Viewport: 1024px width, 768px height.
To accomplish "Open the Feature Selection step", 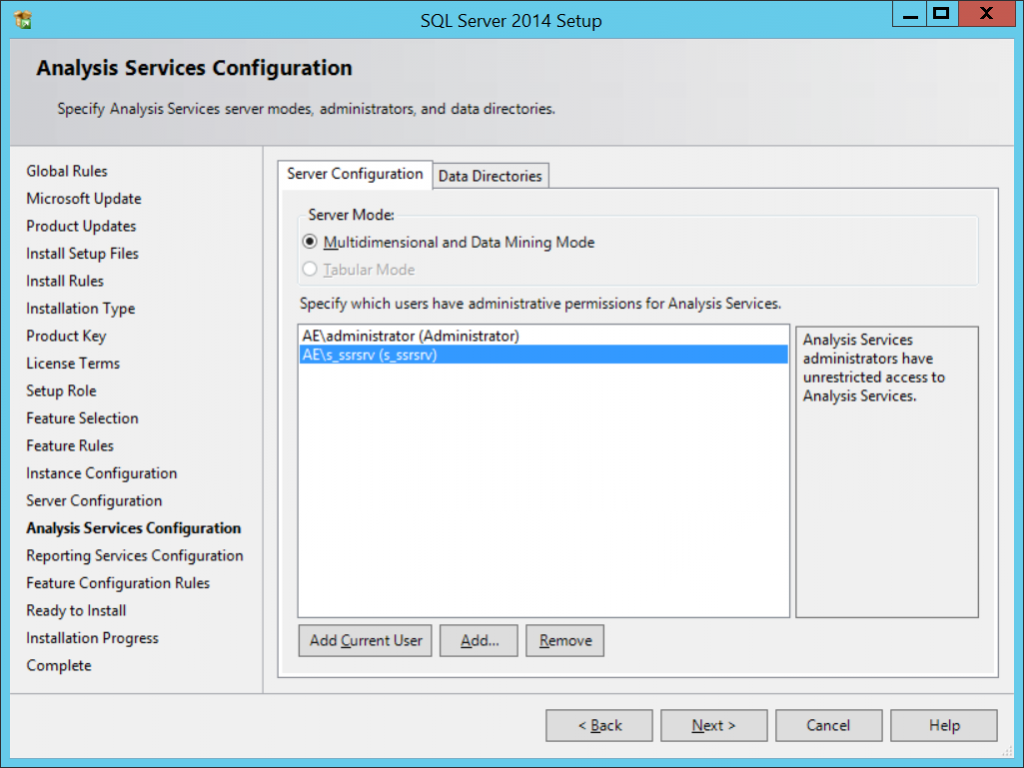I will 81,418.
